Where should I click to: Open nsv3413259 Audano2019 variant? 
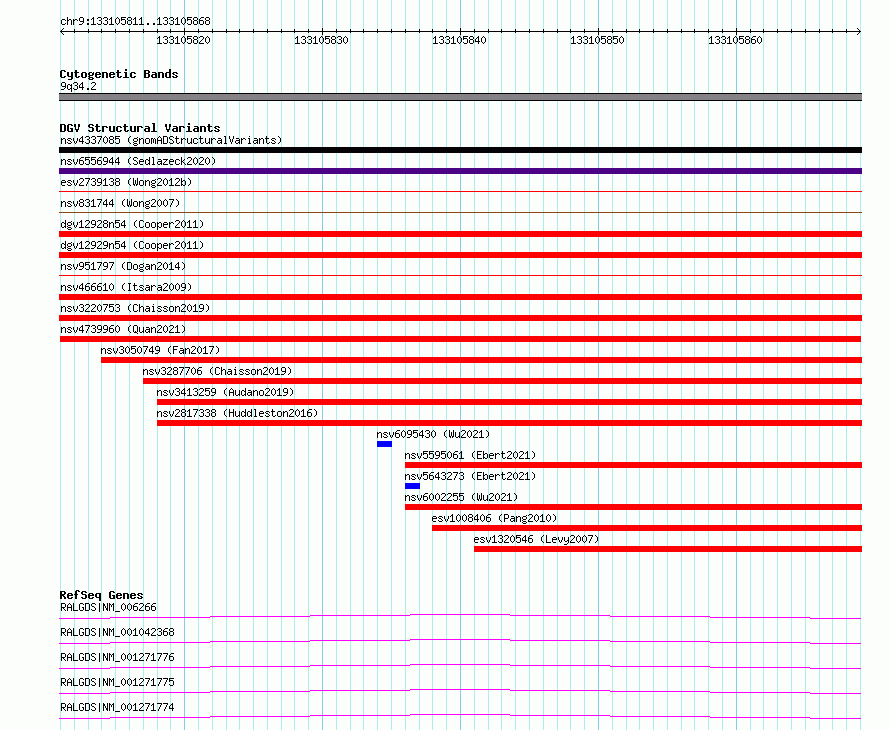(x=225, y=392)
